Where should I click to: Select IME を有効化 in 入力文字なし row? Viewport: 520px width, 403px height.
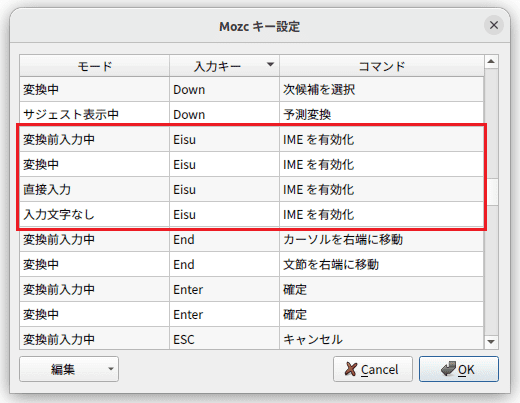(x=381, y=214)
